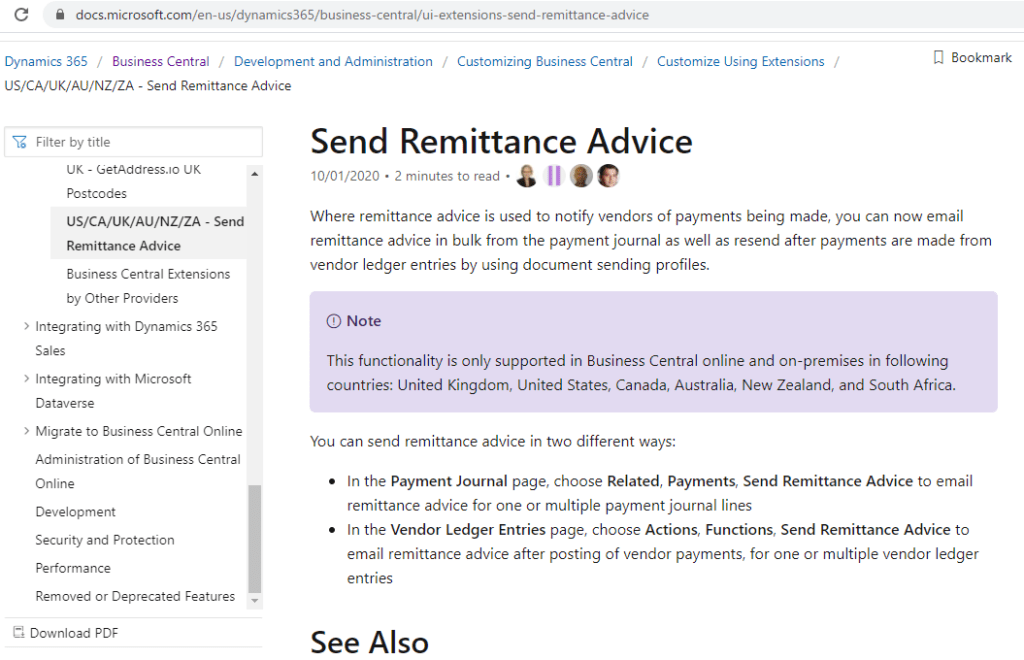The height and width of the screenshot is (660, 1024).
Task: Select Removed or Deprecated Features topic
Action: point(135,595)
